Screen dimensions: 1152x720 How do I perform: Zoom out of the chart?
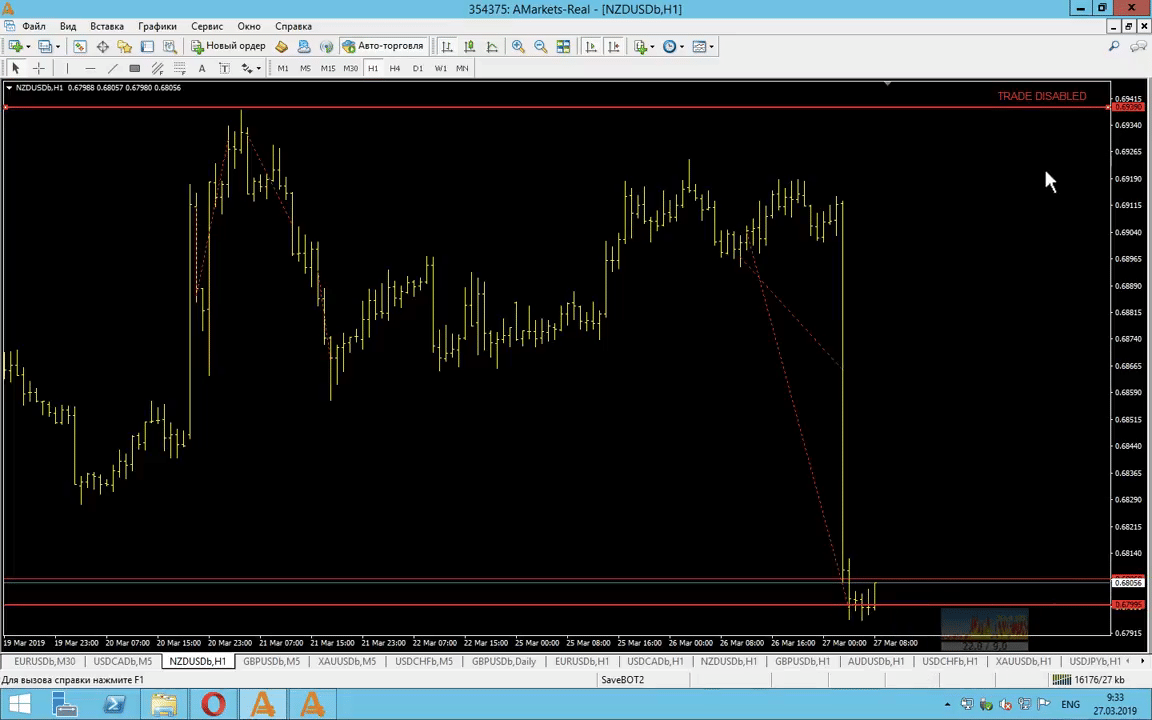click(x=541, y=46)
